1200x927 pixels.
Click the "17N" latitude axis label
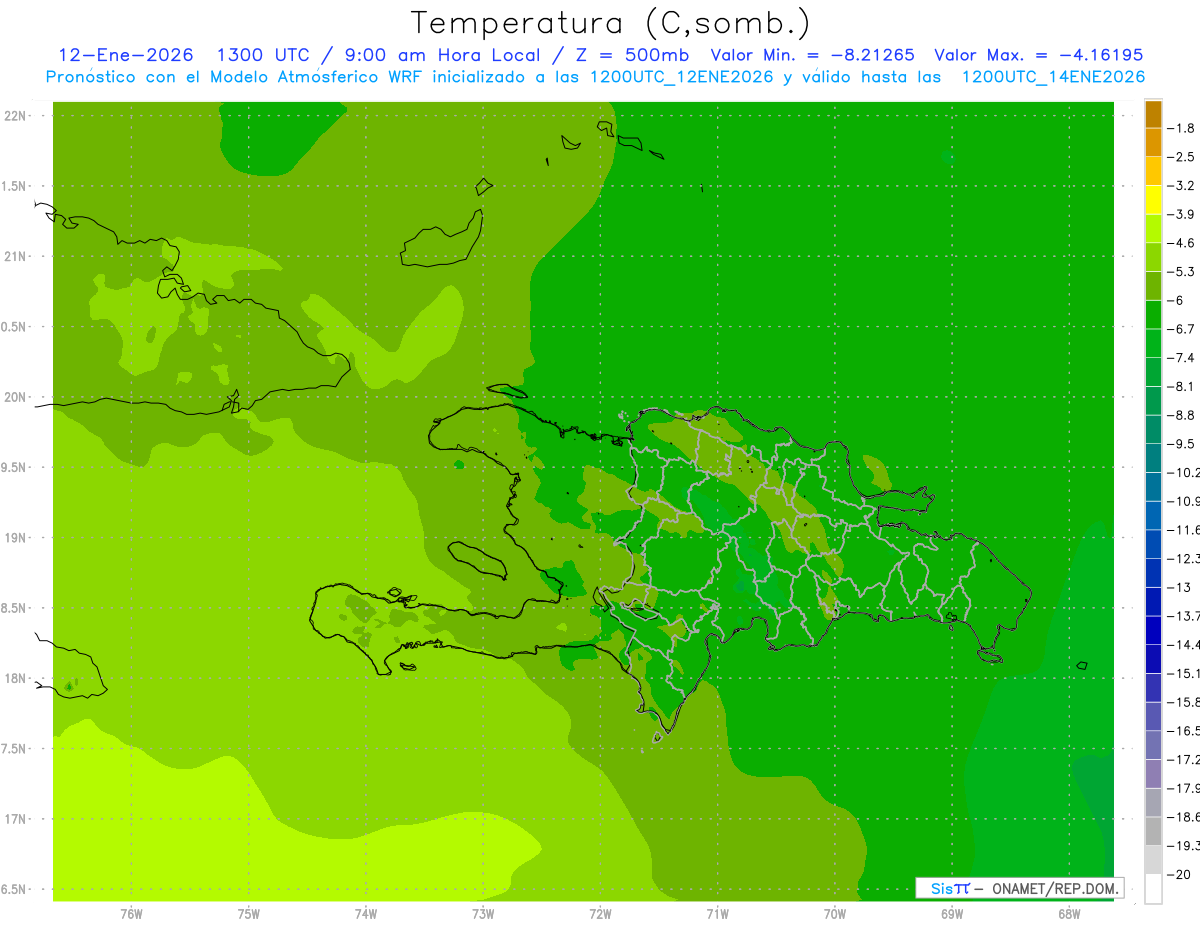16,820
